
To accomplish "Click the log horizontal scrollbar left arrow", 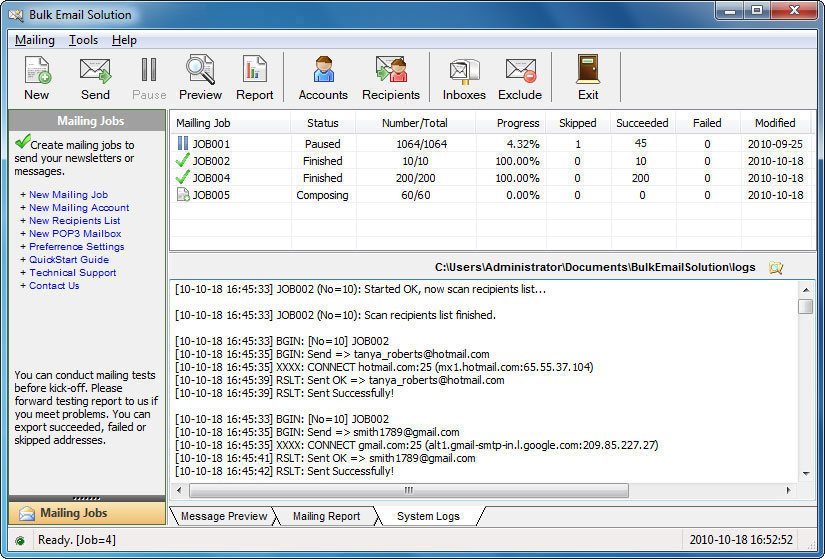I will click(179, 490).
